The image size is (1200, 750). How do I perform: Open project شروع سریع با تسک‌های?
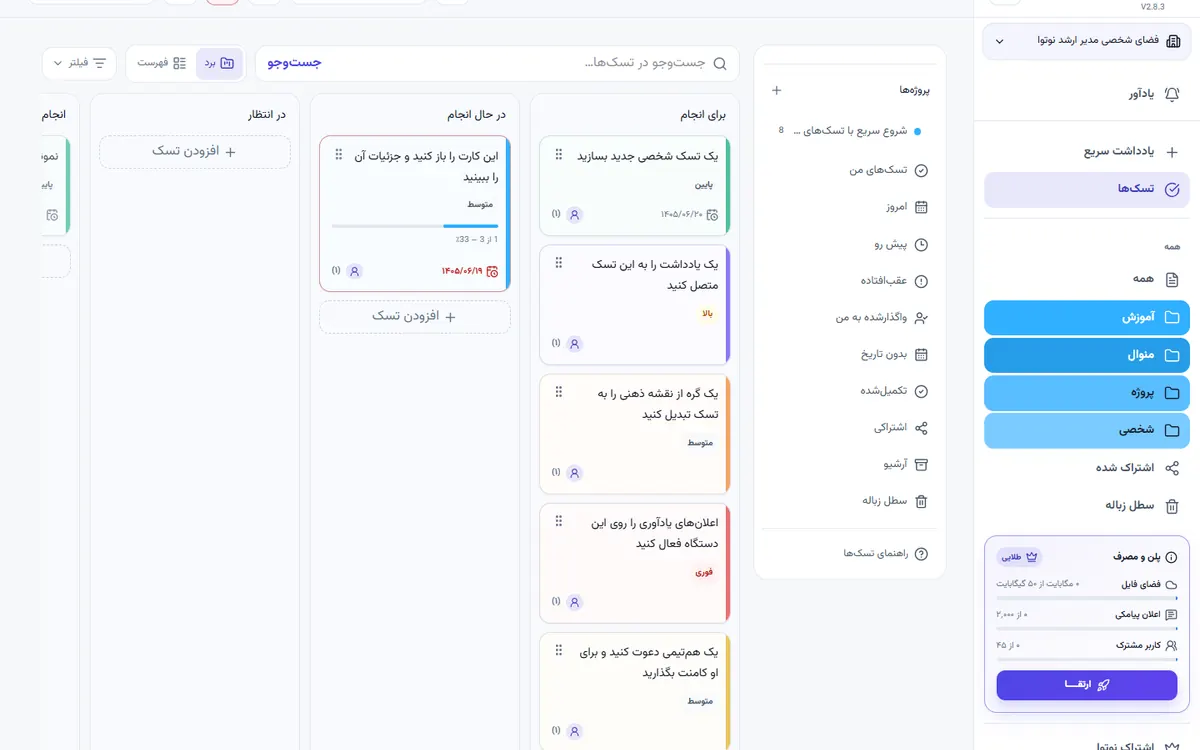click(850, 131)
